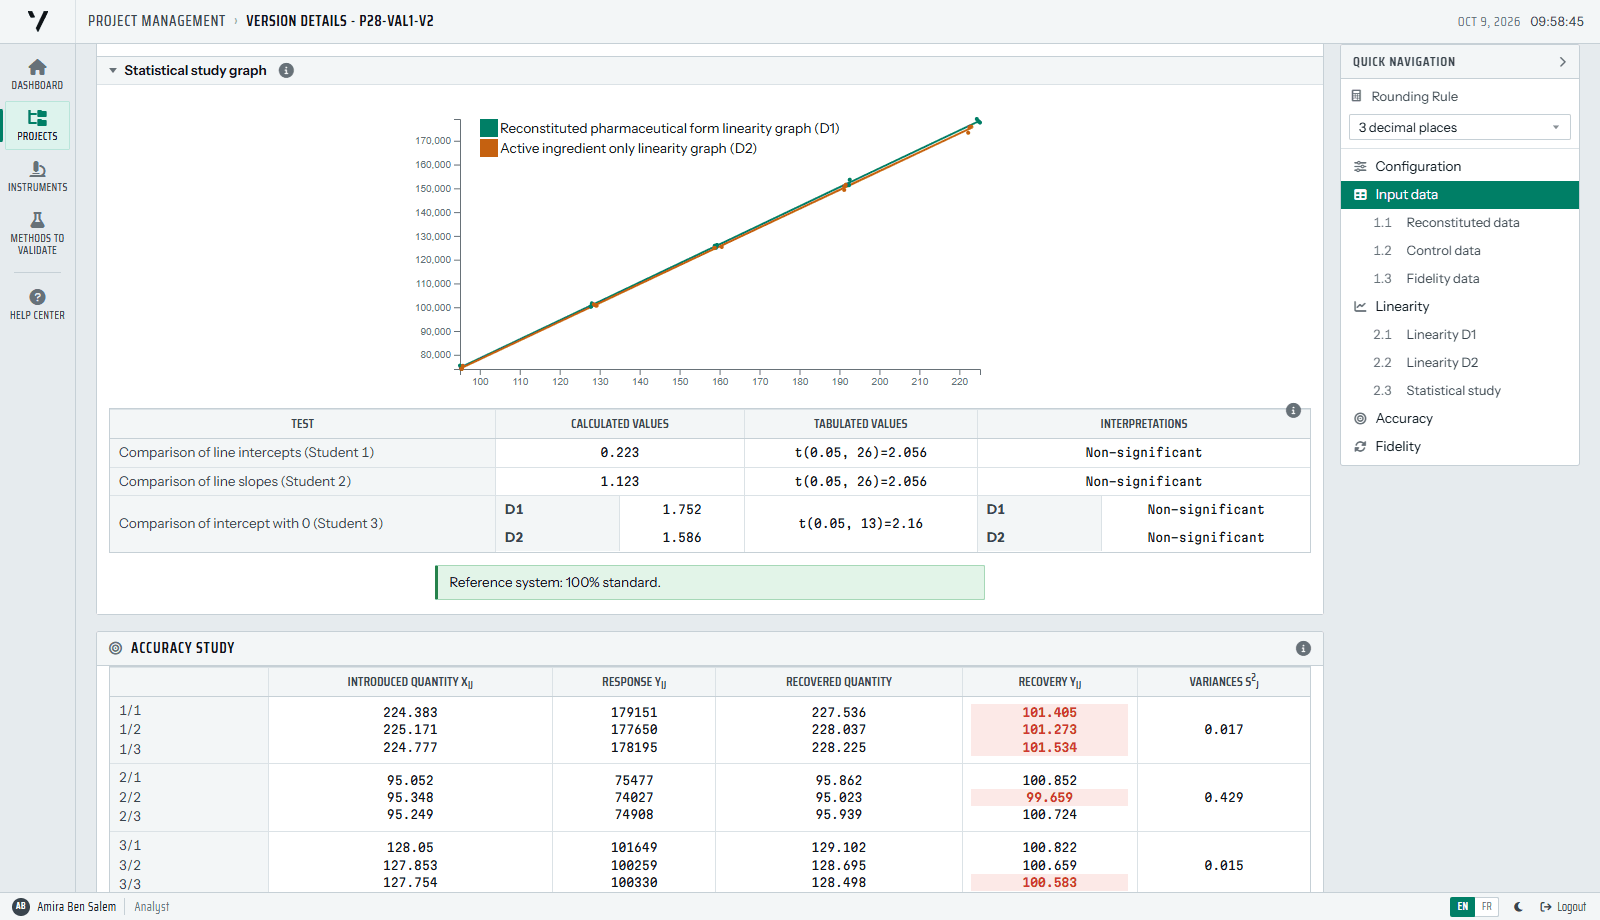The width and height of the screenshot is (1600, 920).
Task: Open the Projects sidebar icon
Action: pos(37,125)
